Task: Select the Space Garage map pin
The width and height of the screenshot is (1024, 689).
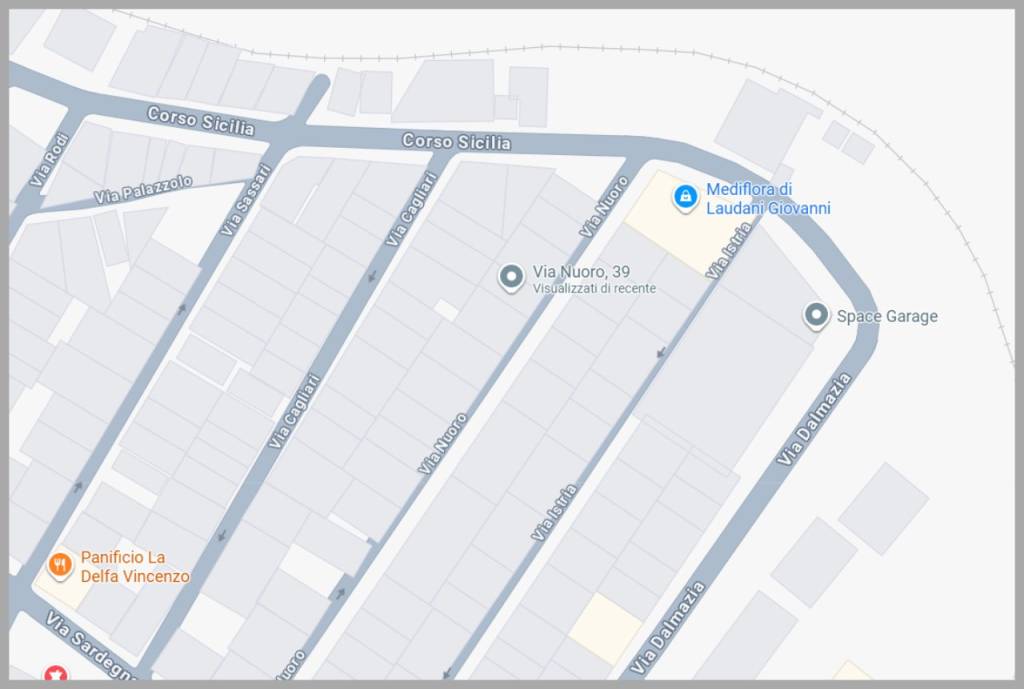Action: (816, 315)
